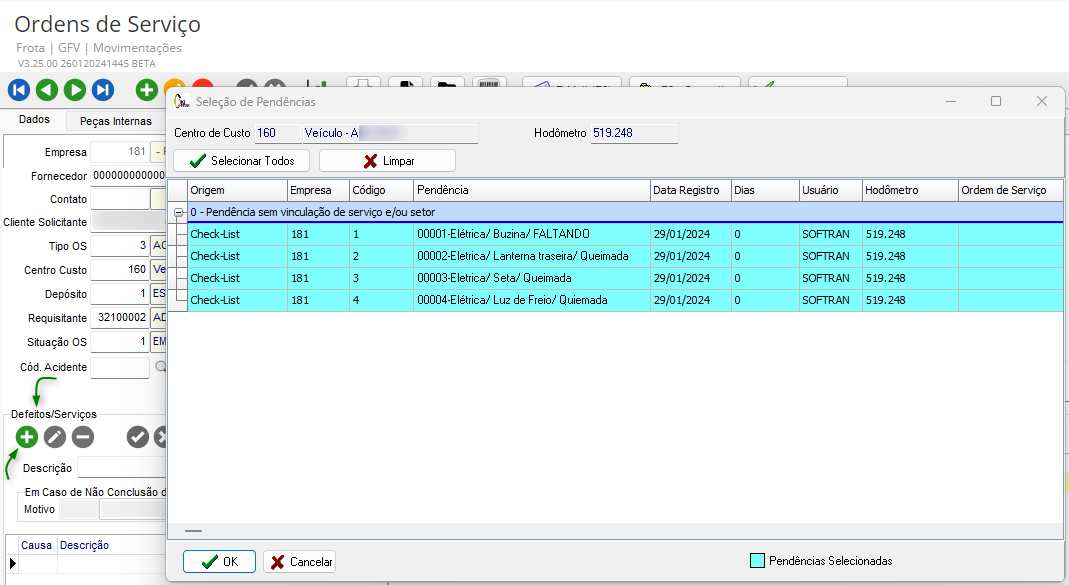Confirm Defeitos/Serviços entry with checkmark icon
The width and height of the screenshot is (1069, 585).
click(137, 437)
